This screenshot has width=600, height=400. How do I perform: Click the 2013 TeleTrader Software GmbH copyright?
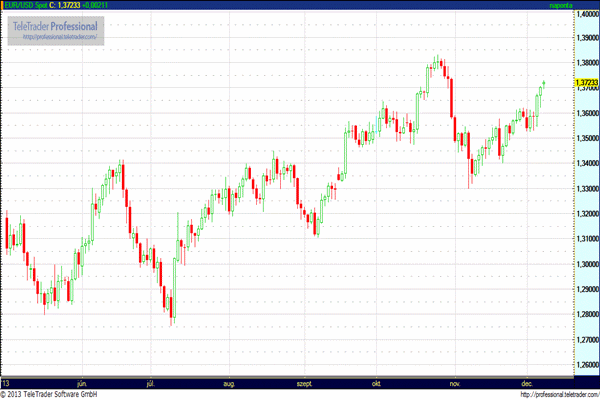point(49,394)
